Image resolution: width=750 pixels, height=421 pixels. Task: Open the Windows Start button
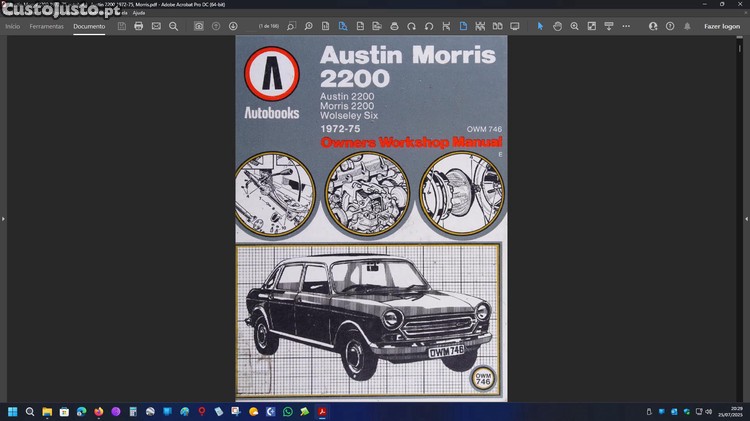(13, 411)
